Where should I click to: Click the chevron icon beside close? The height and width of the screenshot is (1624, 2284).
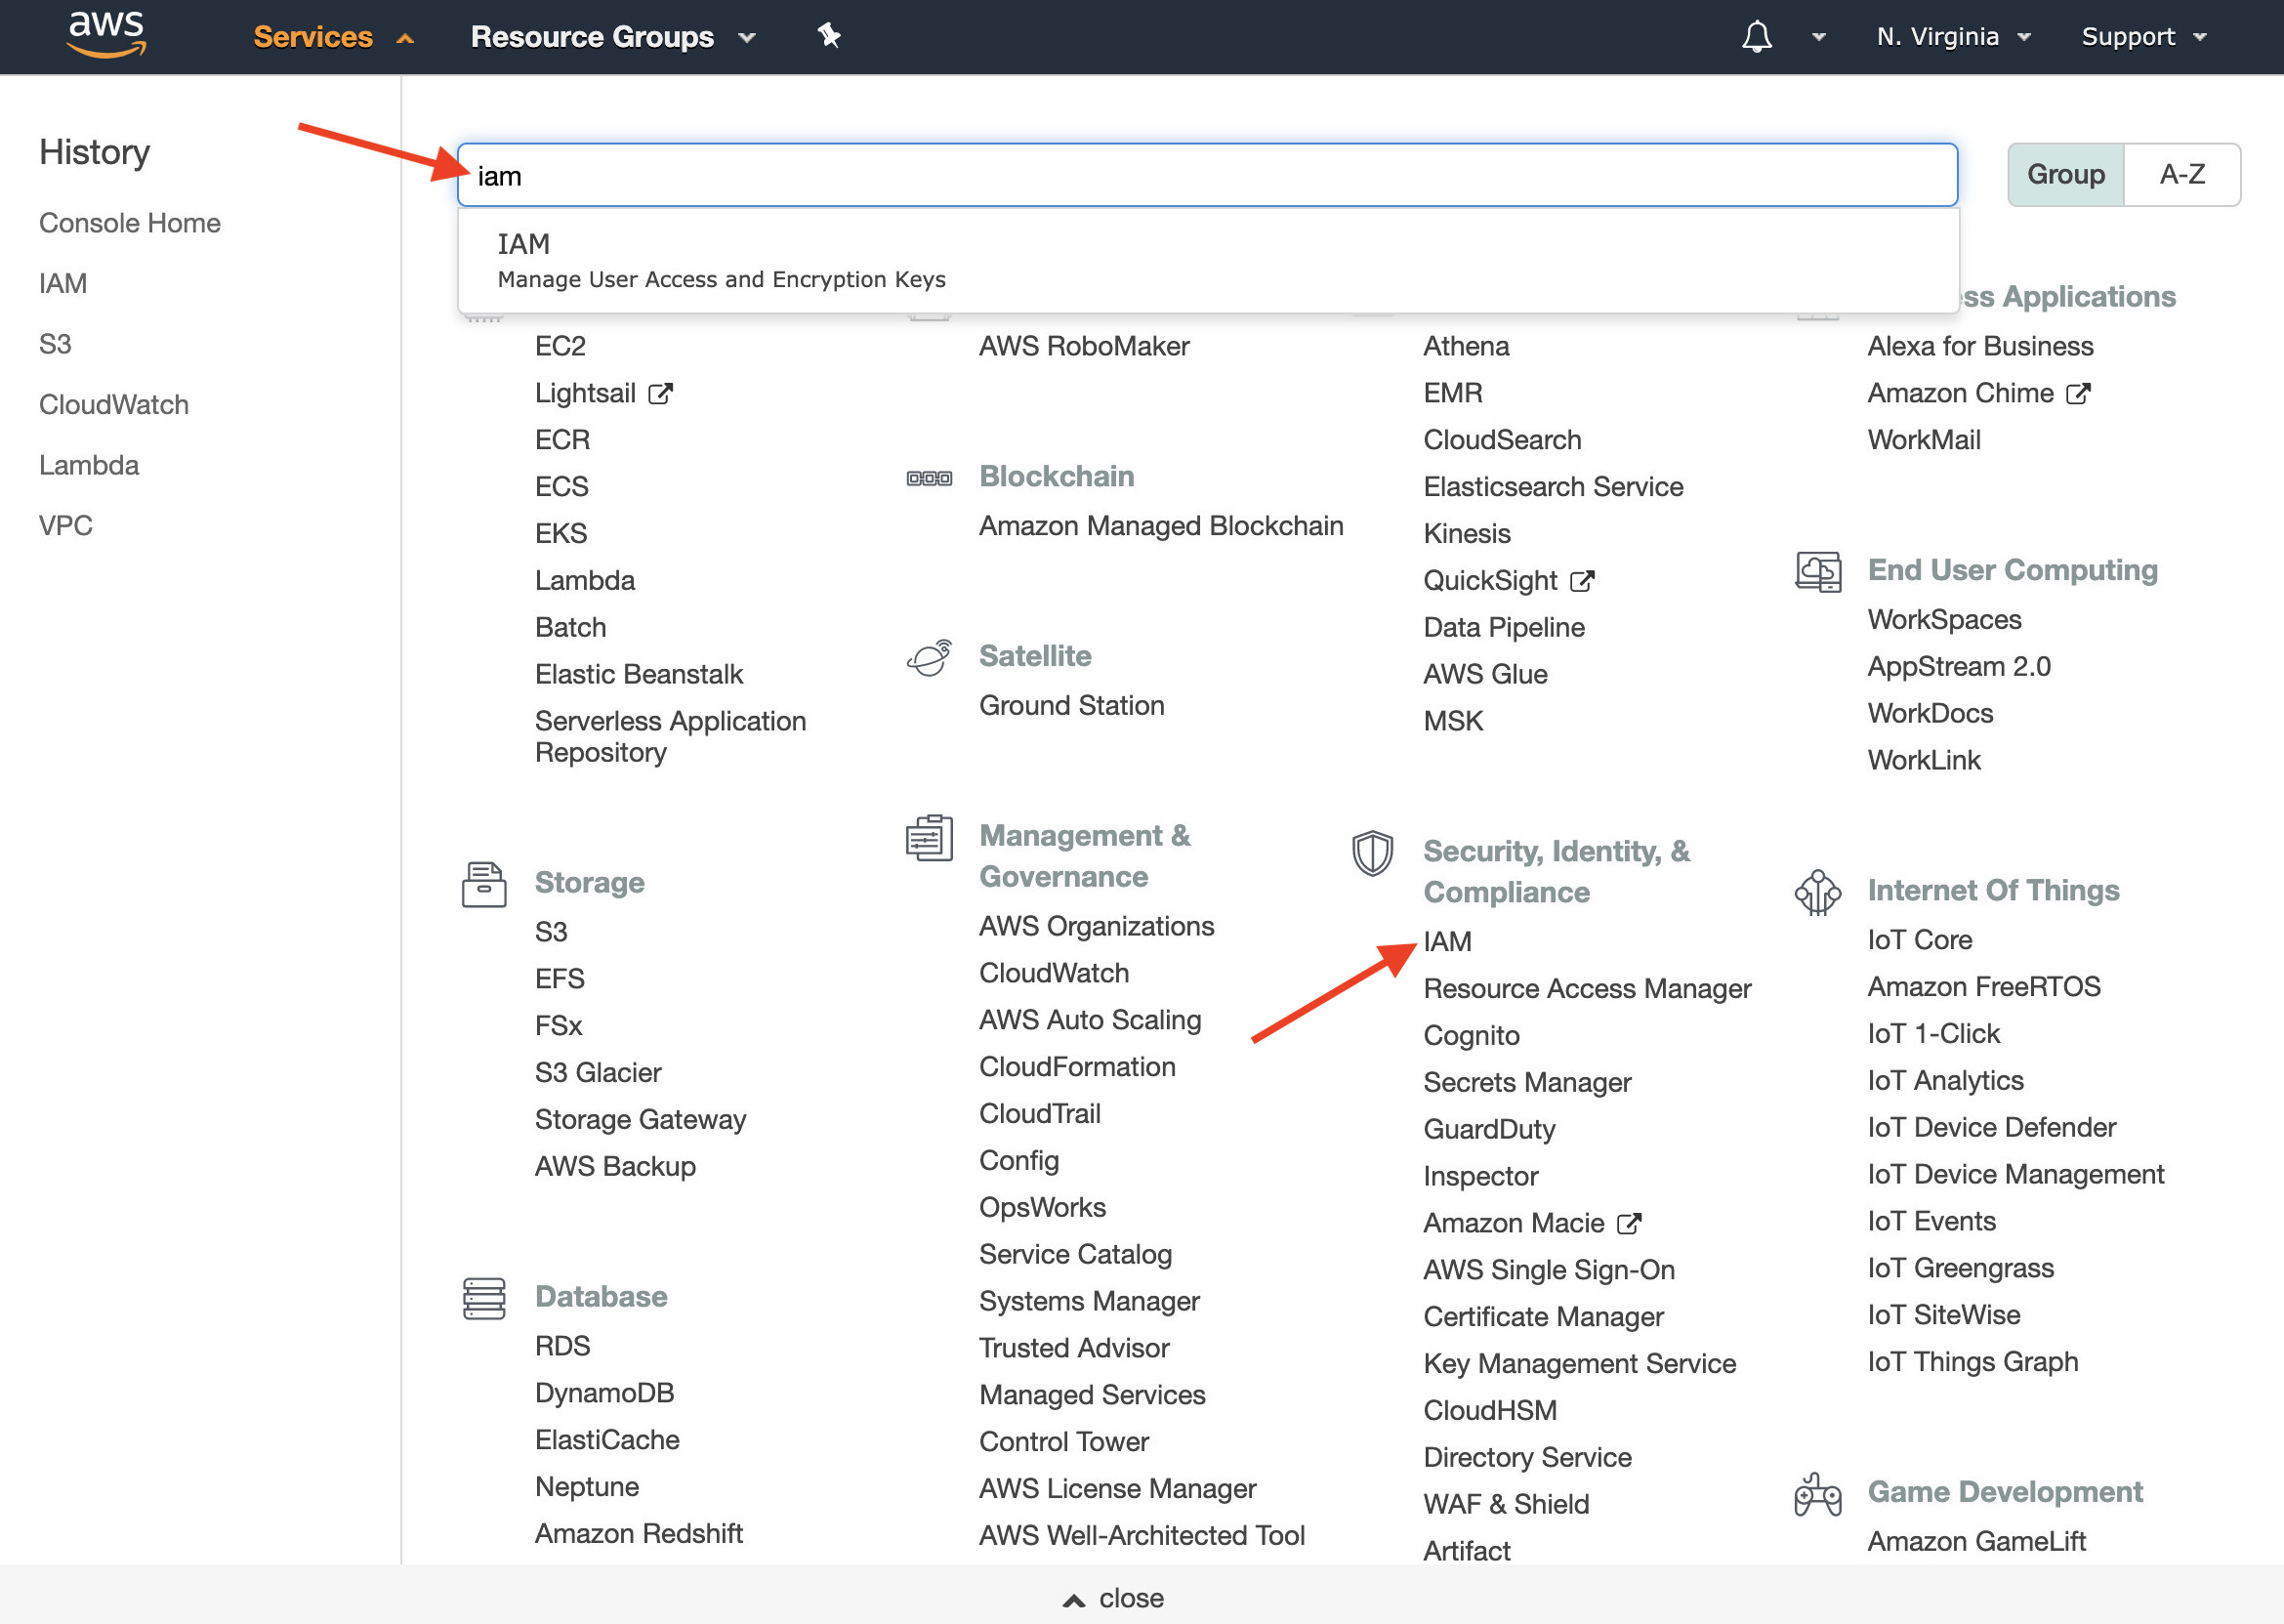tap(1073, 1600)
